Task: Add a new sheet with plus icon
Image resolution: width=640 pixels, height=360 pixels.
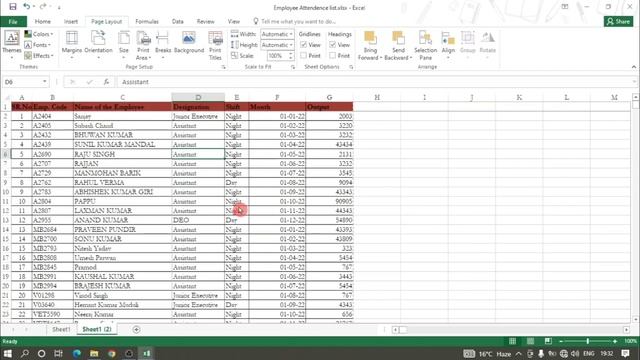Action: coord(136,329)
